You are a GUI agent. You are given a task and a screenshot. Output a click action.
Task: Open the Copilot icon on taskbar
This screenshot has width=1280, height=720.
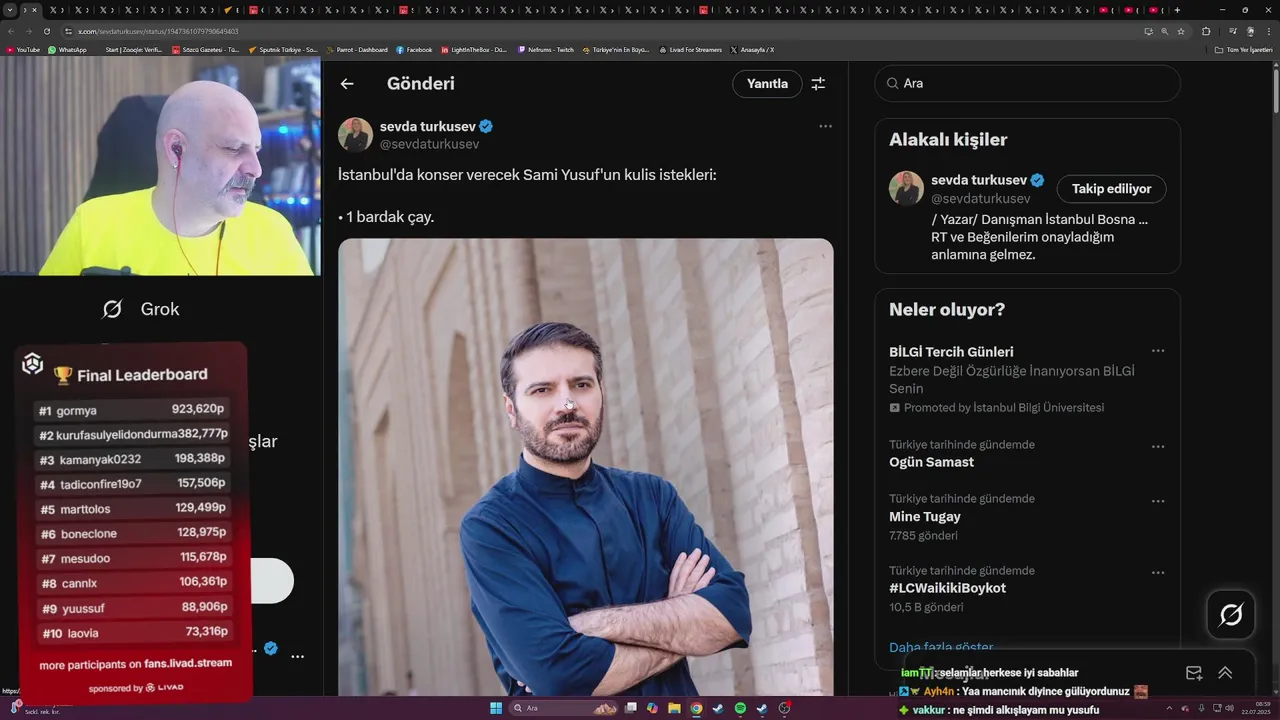[x=652, y=708]
